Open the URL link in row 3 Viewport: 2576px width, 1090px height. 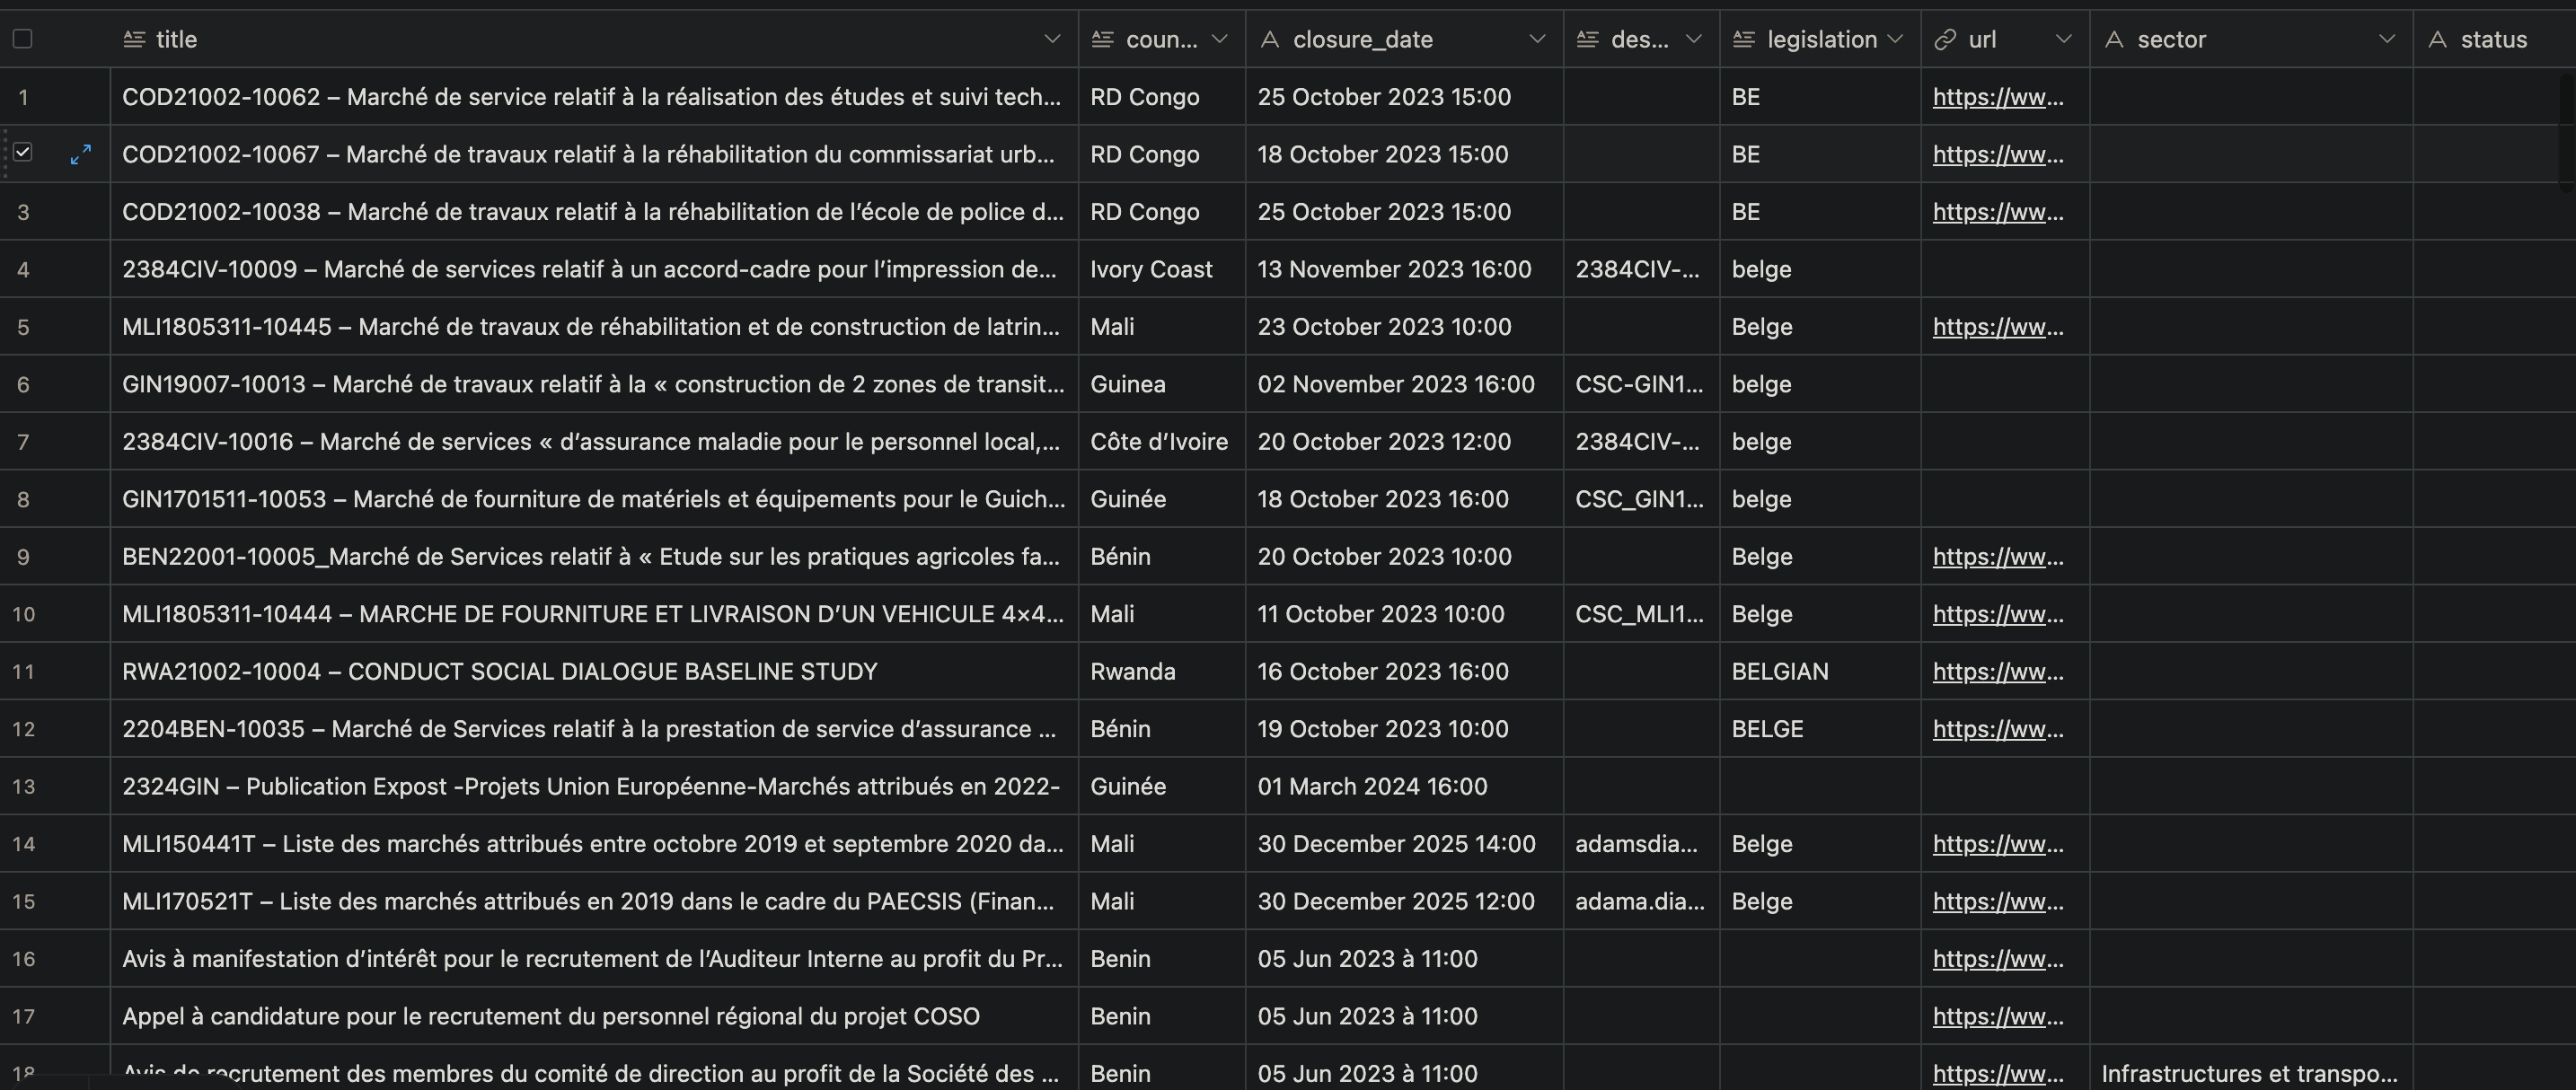[1998, 212]
